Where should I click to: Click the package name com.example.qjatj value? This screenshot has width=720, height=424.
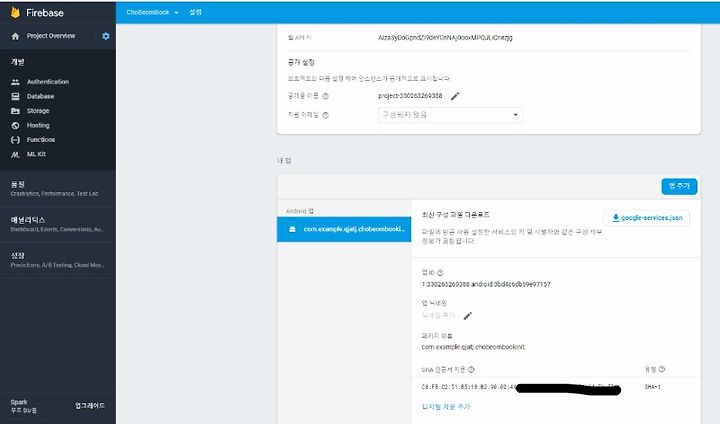(x=473, y=347)
